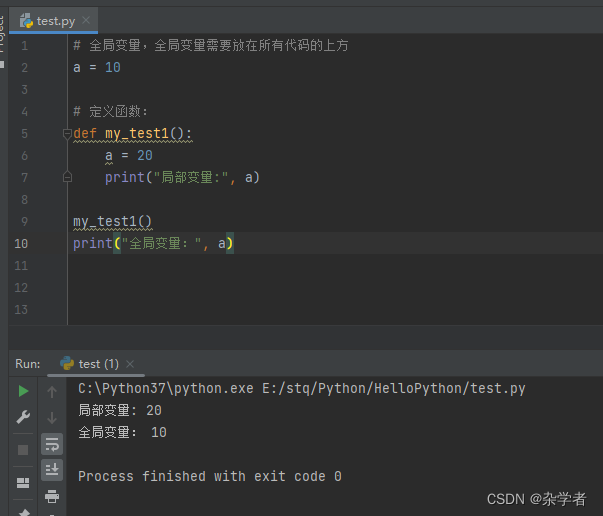Click the Python file icon on test.py tab
The image size is (603, 516).
click(x=26, y=21)
